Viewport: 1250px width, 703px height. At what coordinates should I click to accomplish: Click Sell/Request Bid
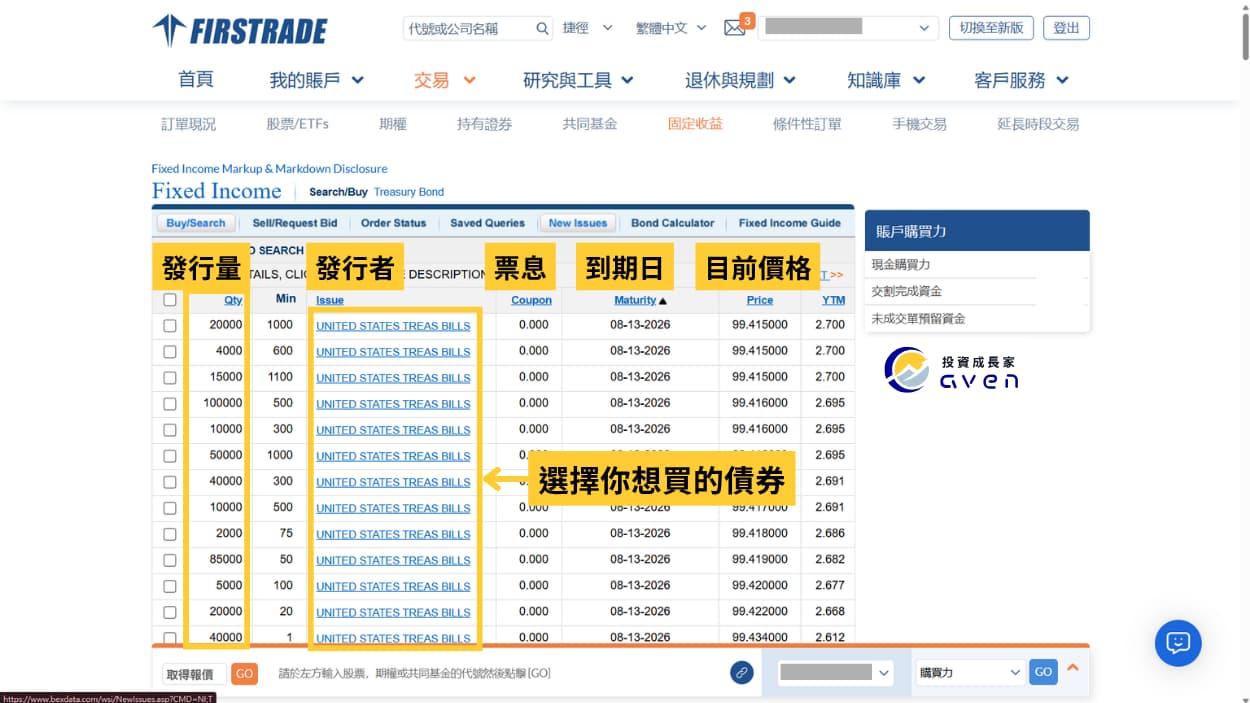[295, 223]
